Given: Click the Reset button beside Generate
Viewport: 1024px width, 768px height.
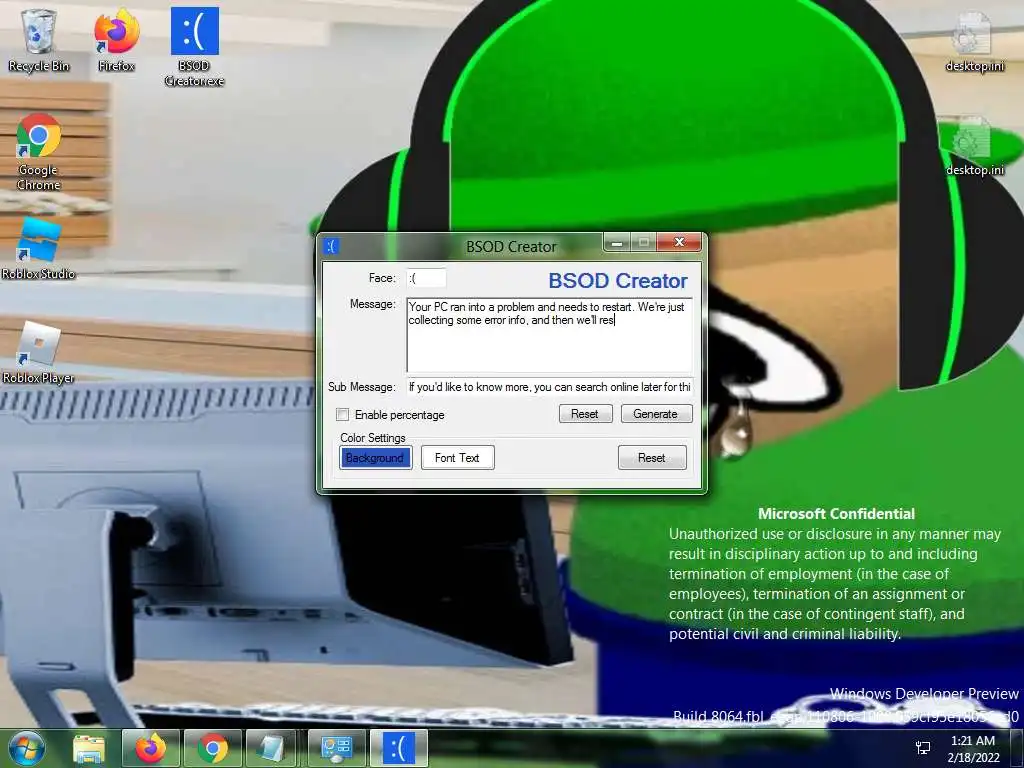Looking at the screenshot, I should 584,413.
